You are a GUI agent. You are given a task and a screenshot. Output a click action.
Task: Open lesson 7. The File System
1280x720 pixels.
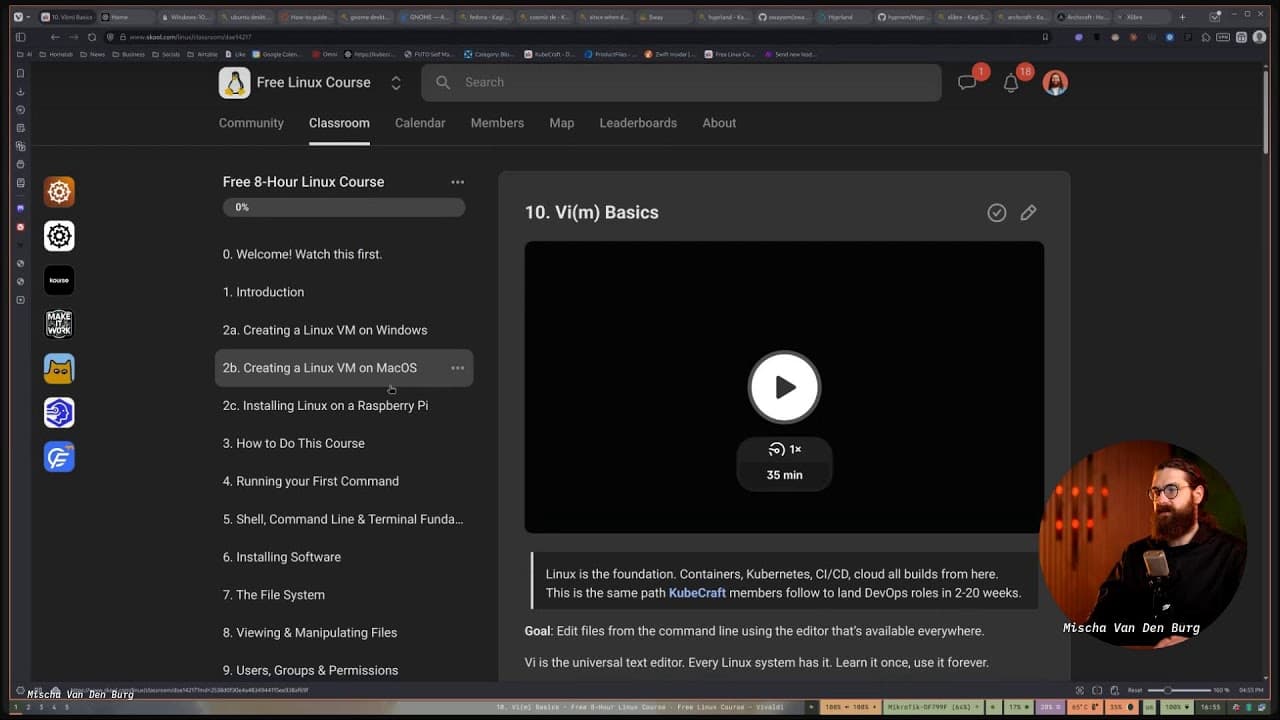(x=273, y=595)
